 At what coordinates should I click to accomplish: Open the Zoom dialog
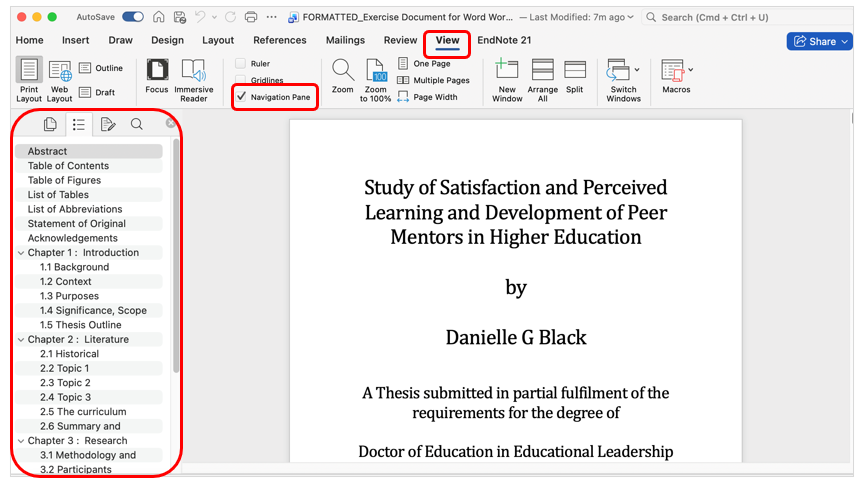pos(342,76)
